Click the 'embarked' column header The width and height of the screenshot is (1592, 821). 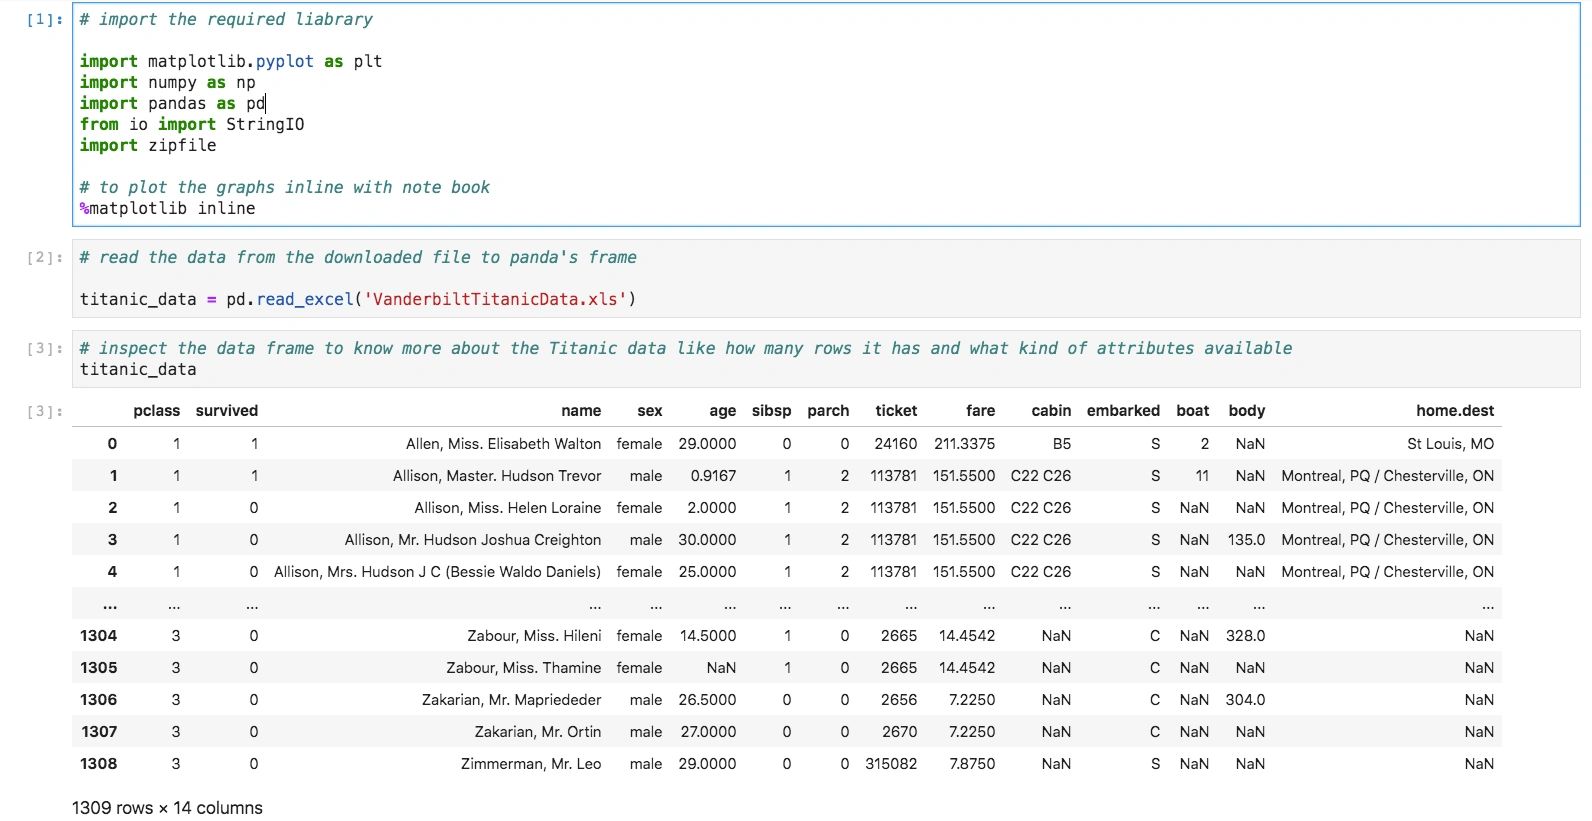[x=1122, y=411]
